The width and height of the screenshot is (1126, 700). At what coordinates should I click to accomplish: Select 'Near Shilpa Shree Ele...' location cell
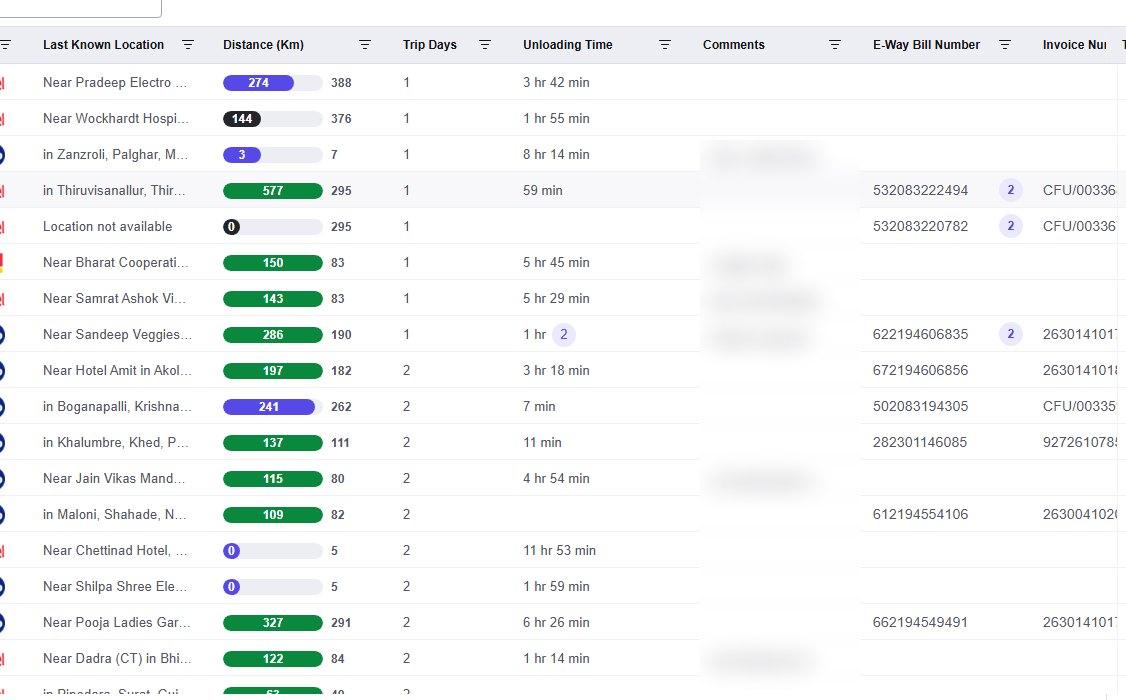click(x=115, y=587)
